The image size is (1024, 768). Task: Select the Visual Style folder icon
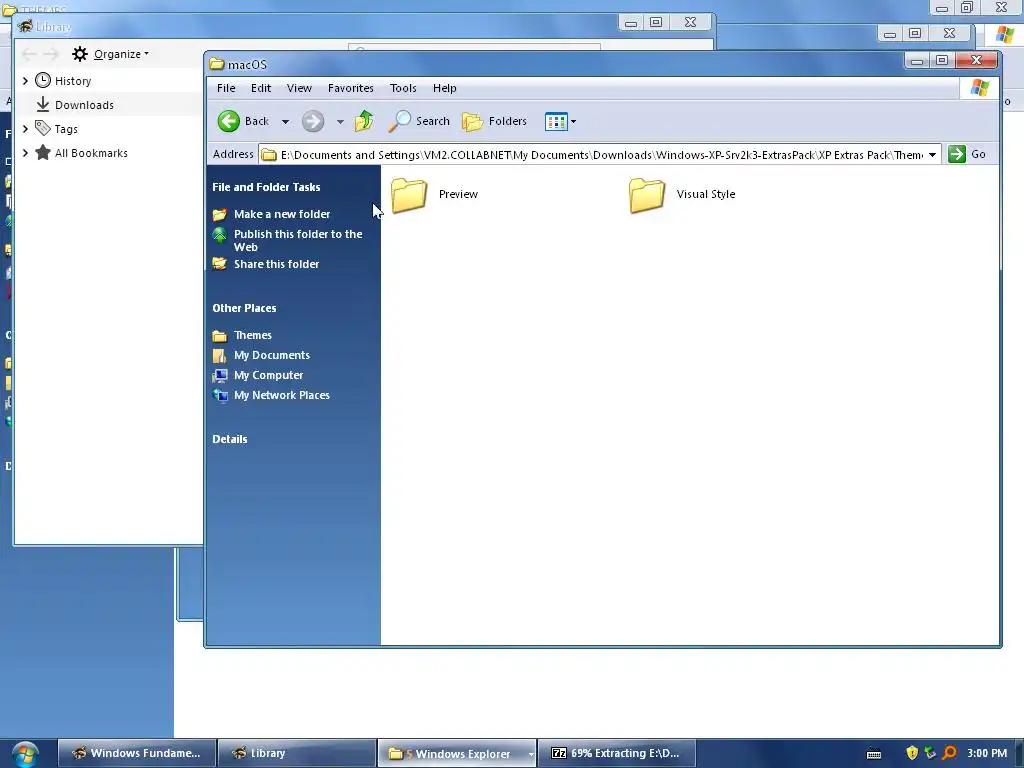(647, 195)
